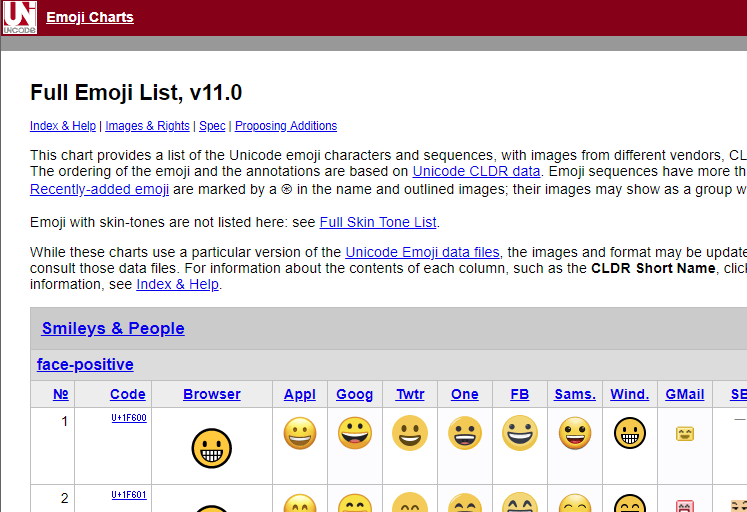Click the U+1F600 code link
The width and height of the screenshot is (747, 512).
(129, 418)
